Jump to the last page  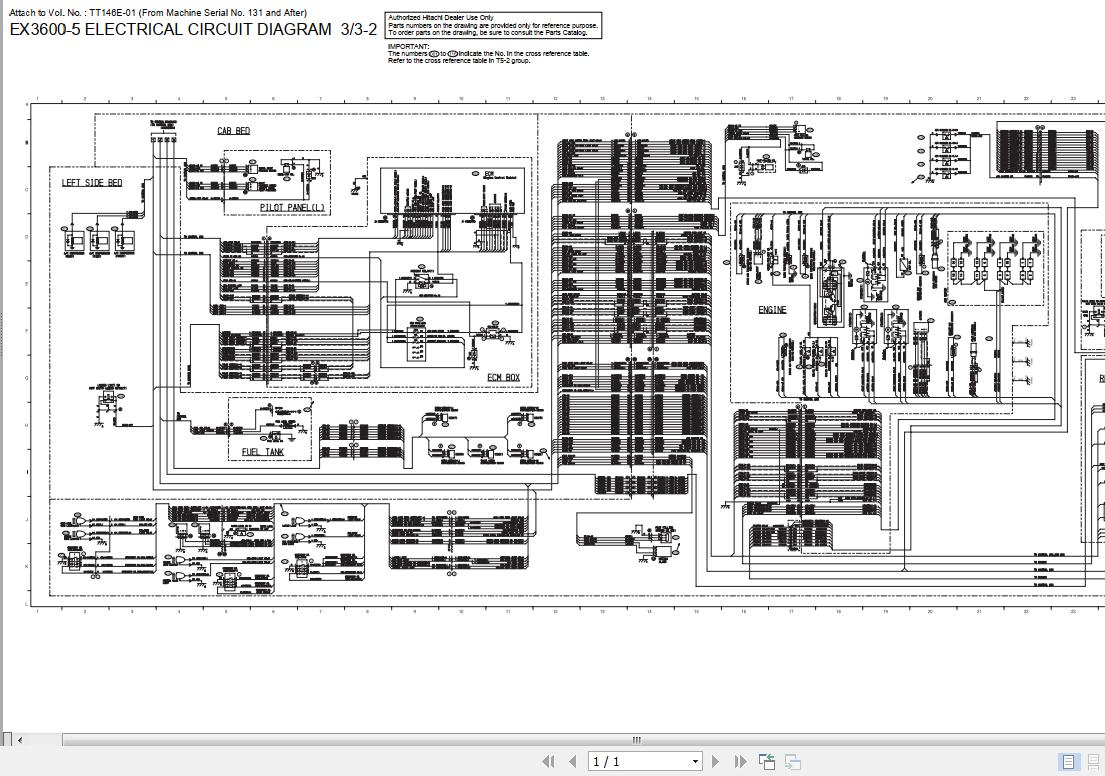click(x=740, y=761)
